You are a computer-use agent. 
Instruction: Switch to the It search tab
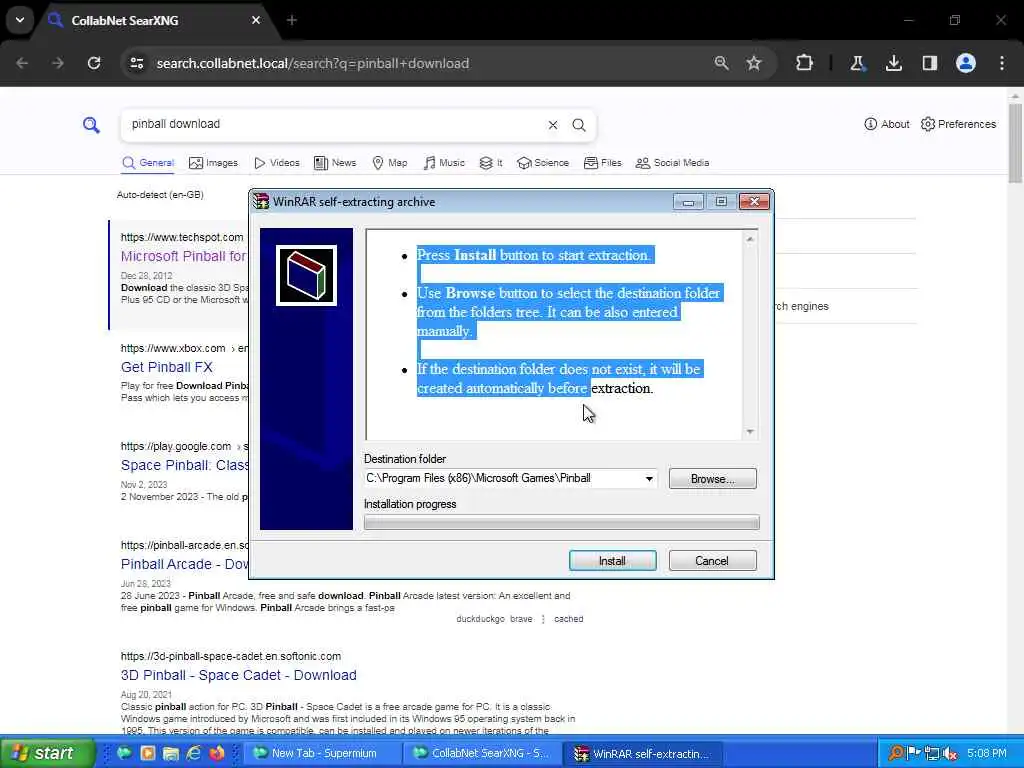[x=491, y=163]
